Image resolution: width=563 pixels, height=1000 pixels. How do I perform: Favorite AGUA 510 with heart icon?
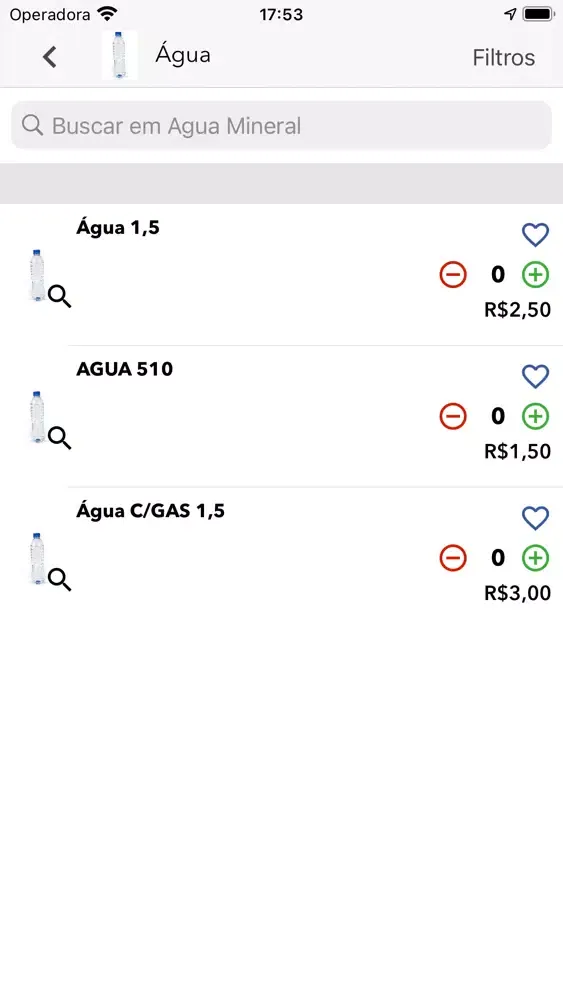(535, 376)
